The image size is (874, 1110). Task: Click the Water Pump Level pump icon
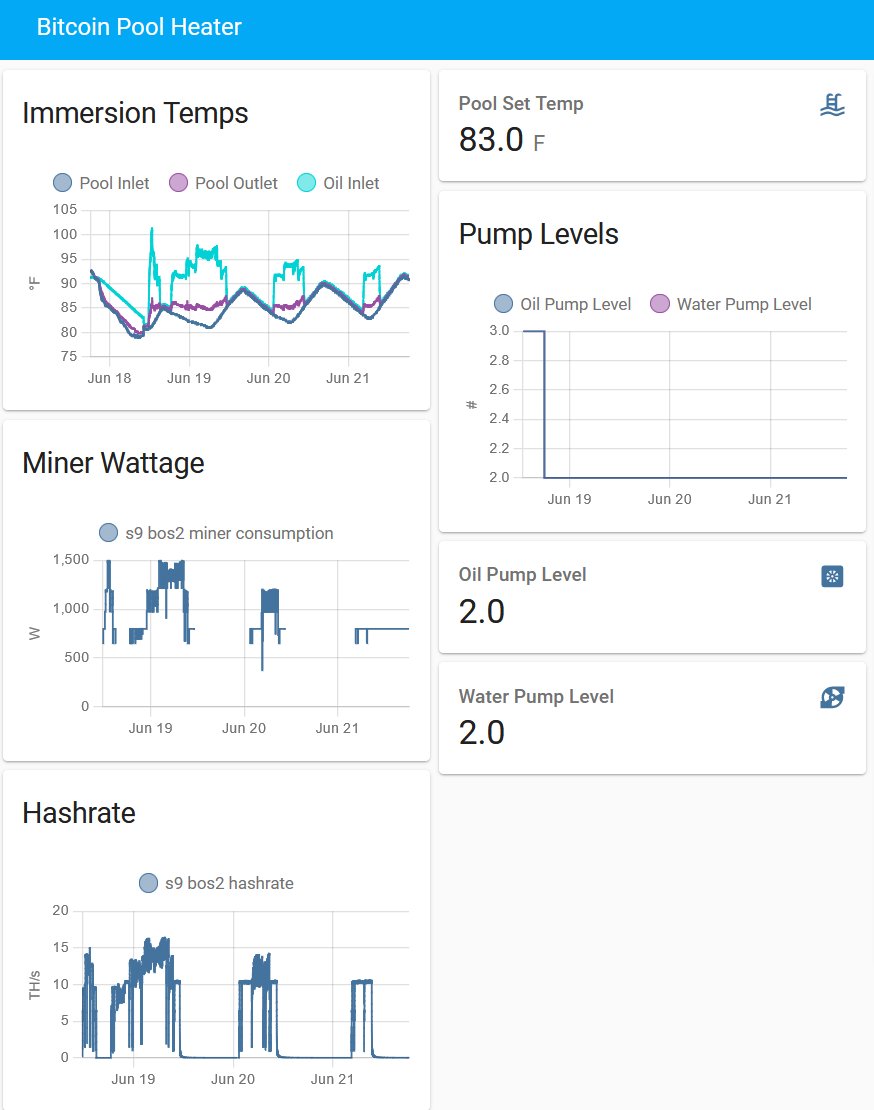pos(832,697)
